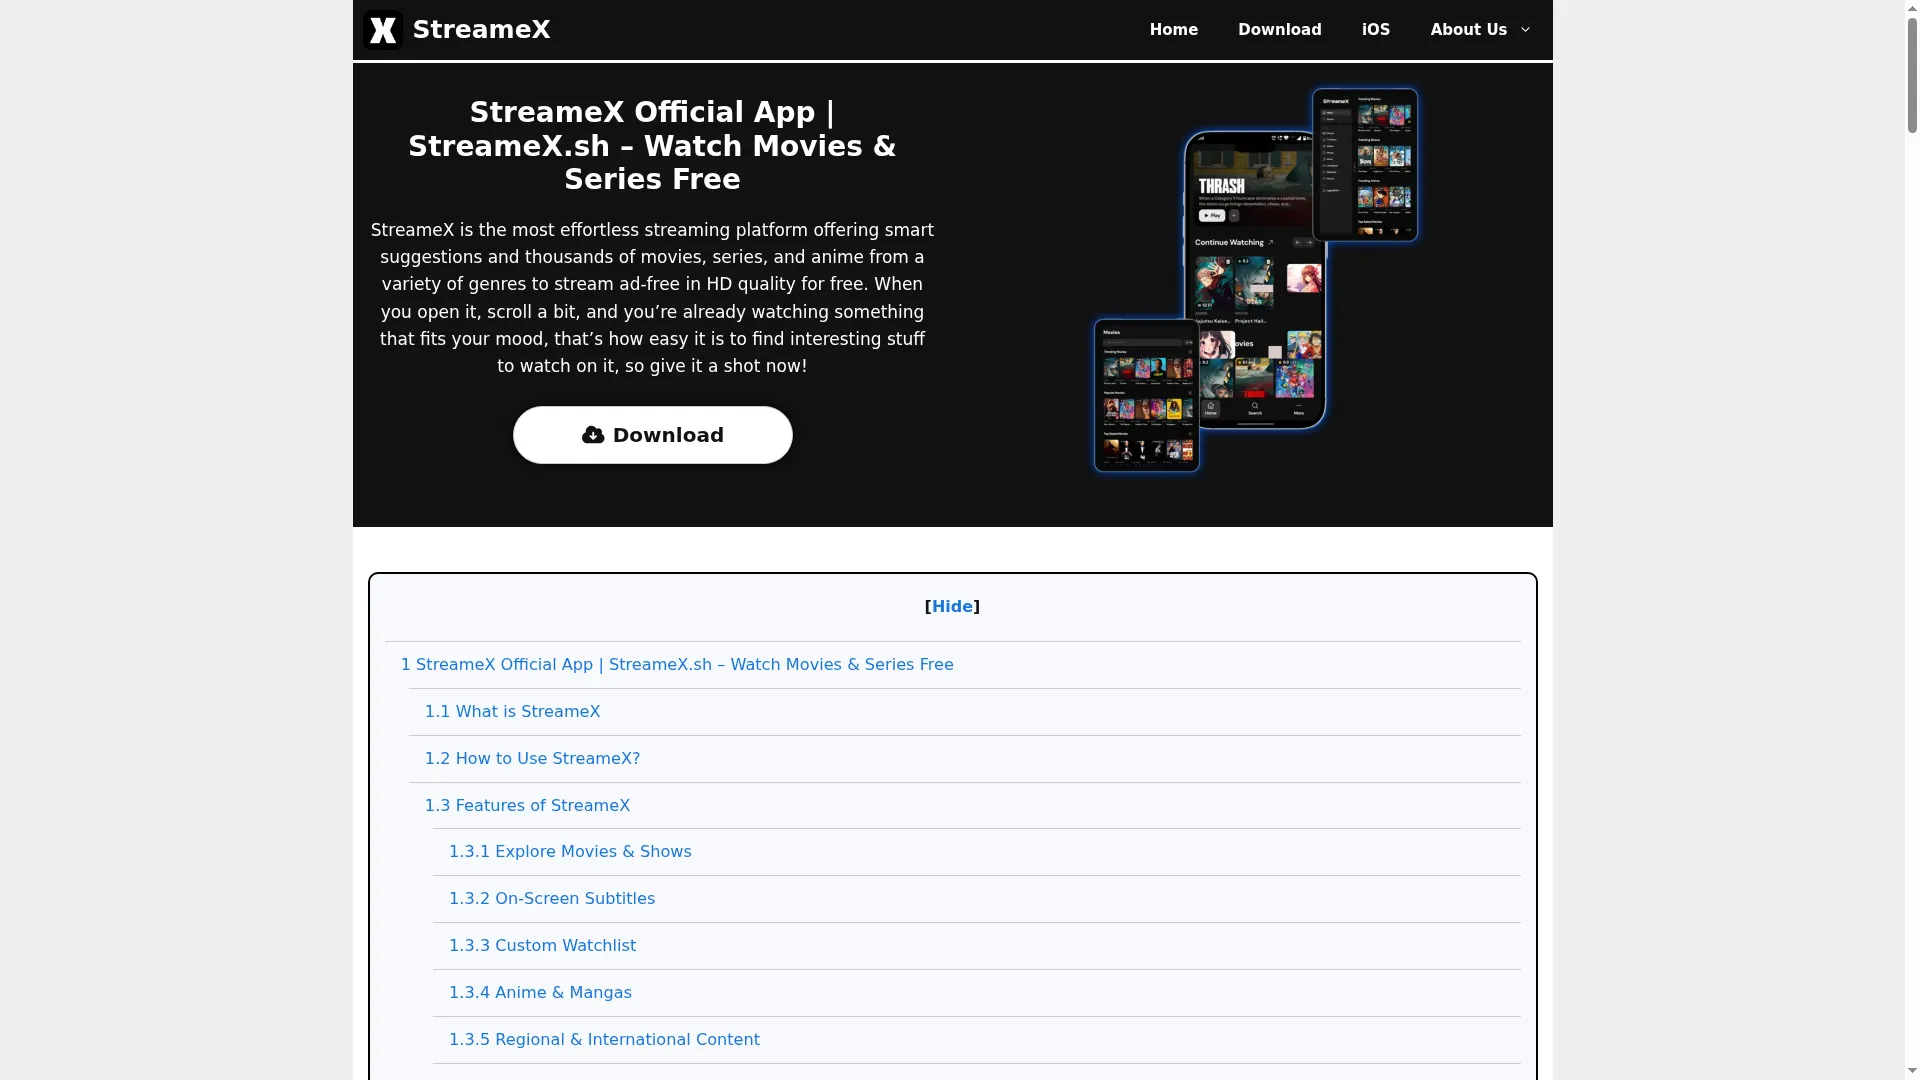Click the StreameX X logo icon
Screen dimensions: 1920x1080
pos(382,30)
